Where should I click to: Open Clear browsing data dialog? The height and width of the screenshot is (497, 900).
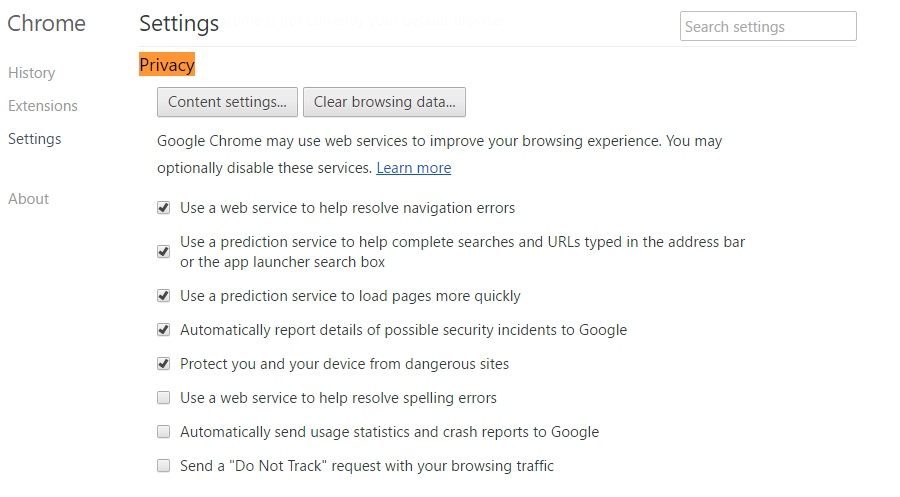pos(385,102)
